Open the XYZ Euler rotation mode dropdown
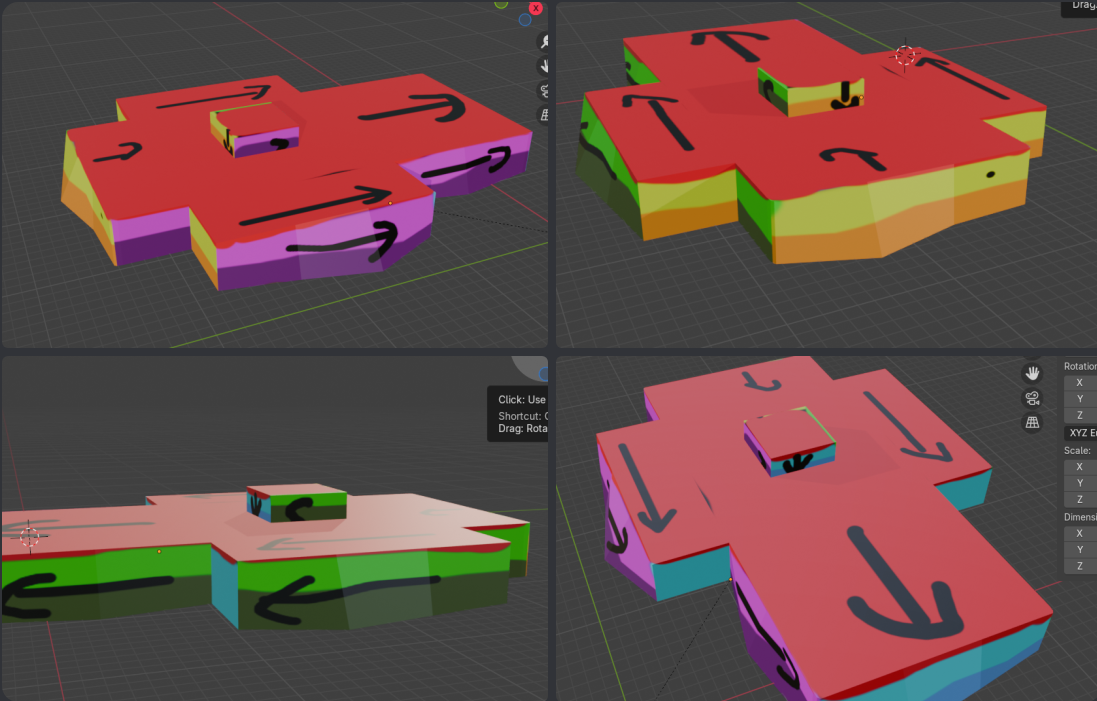The image size is (1097, 701). pos(1081,433)
